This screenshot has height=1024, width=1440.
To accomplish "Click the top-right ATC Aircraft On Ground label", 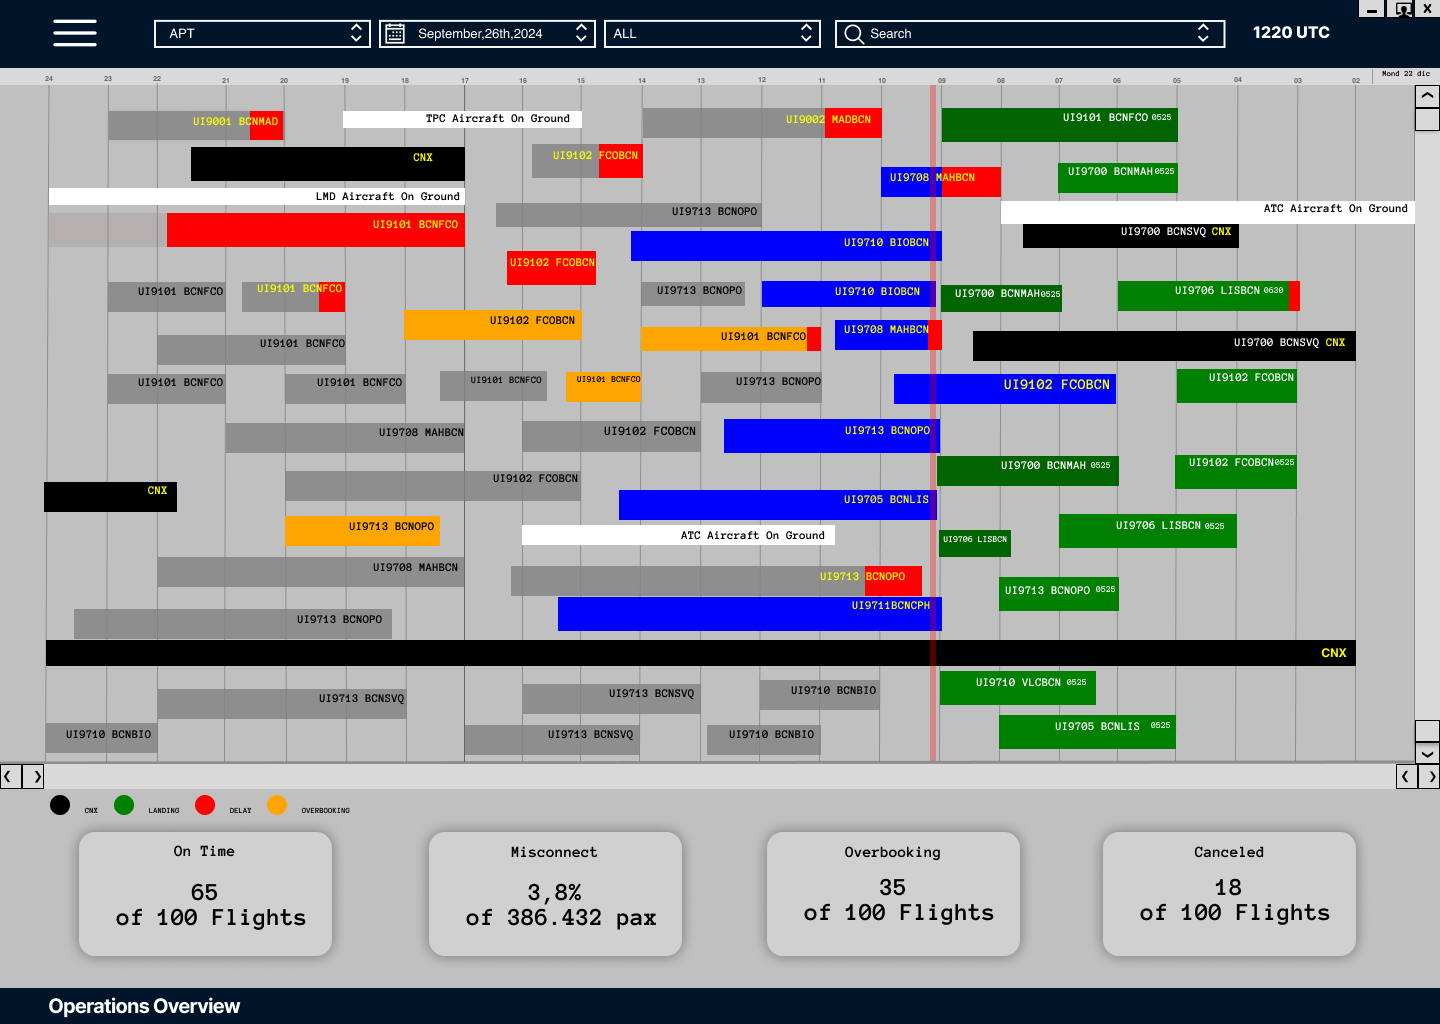I will (1208, 212).
